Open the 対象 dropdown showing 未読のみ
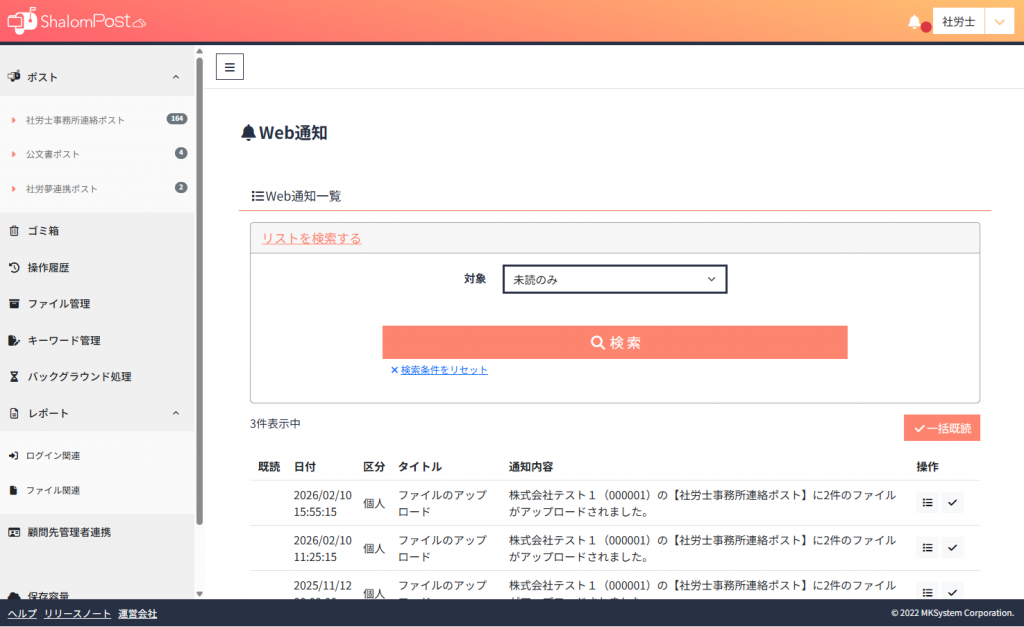Image resolution: width=1024 pixels, height=627 pixels. click(614, 280)
